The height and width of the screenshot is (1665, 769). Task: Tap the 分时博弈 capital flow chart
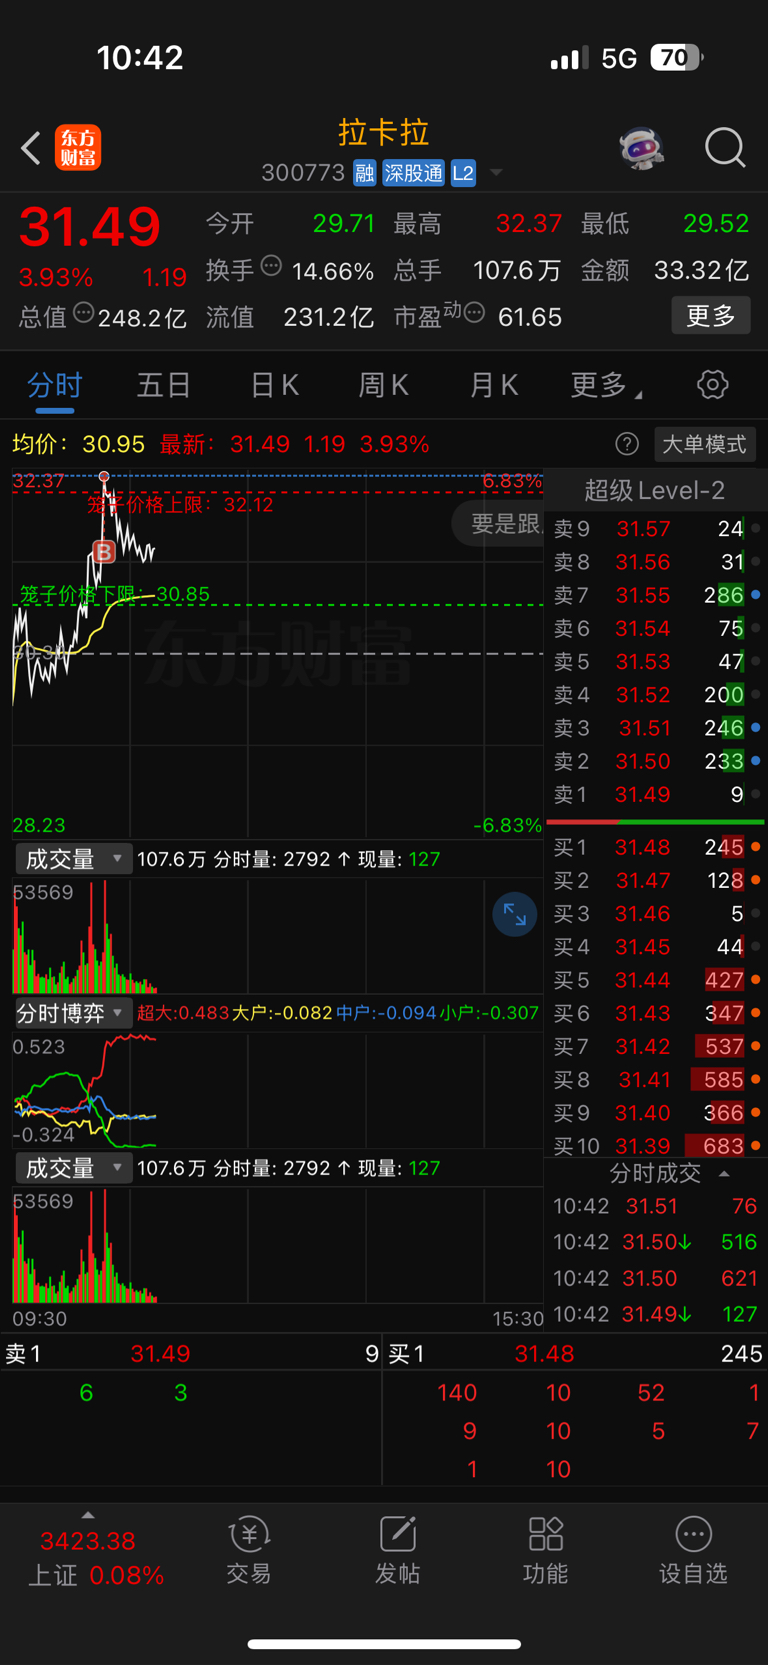point(278,1090)
